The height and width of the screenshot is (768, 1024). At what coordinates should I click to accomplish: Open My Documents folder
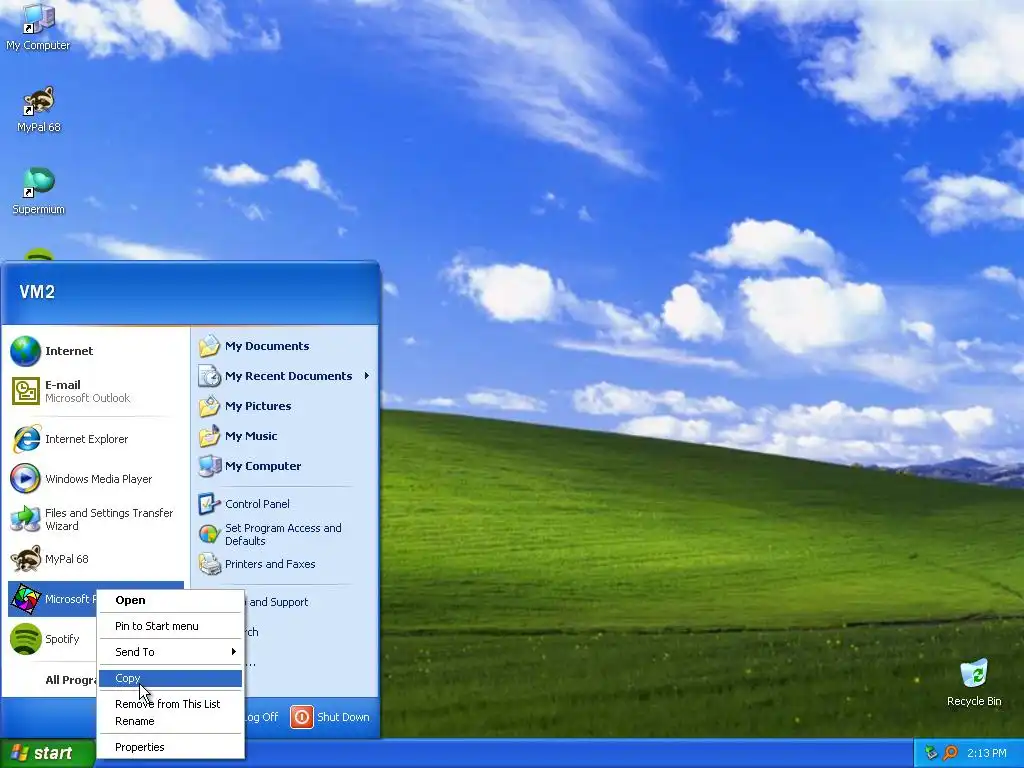point(285,345)
